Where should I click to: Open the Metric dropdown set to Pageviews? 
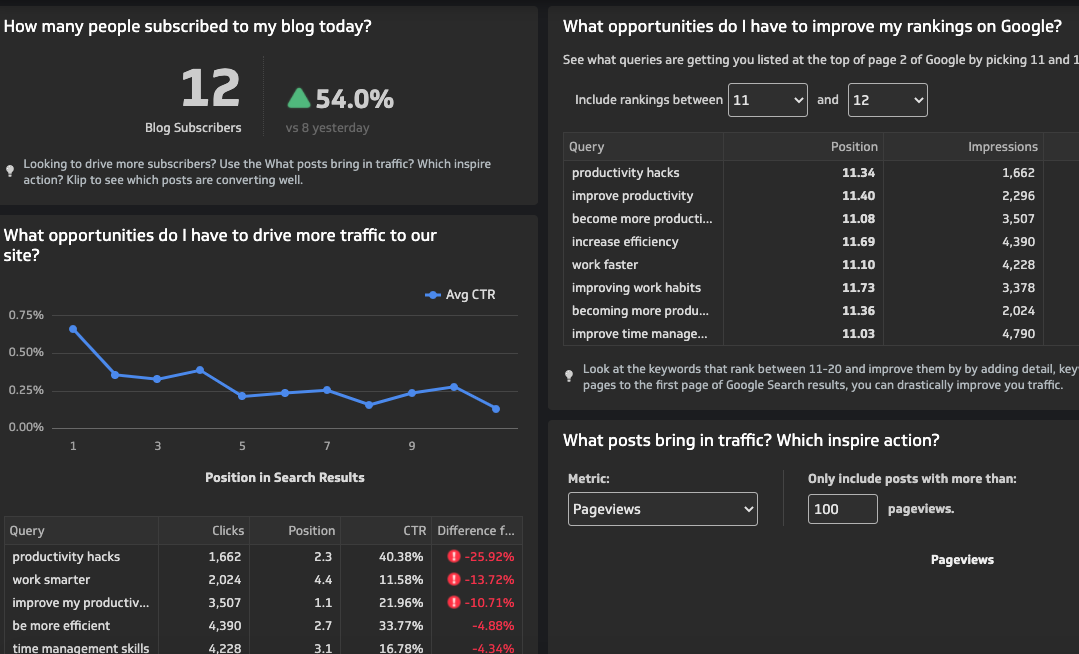pyautogui.click(x=663, y=509)
